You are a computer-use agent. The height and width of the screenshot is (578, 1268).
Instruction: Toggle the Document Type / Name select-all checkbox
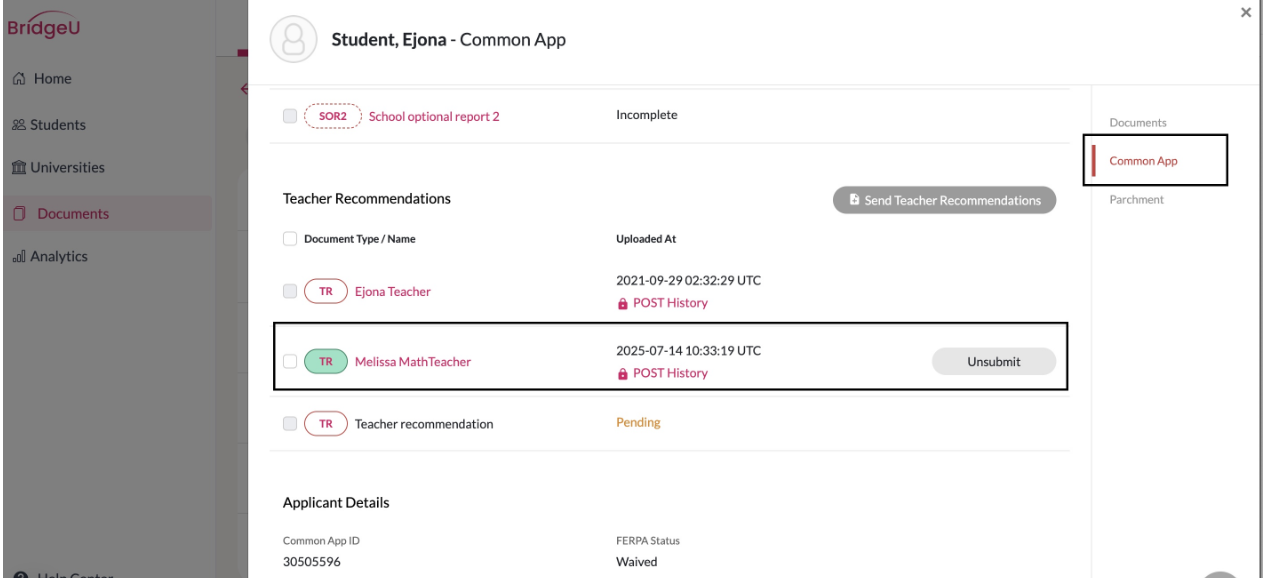290,239
